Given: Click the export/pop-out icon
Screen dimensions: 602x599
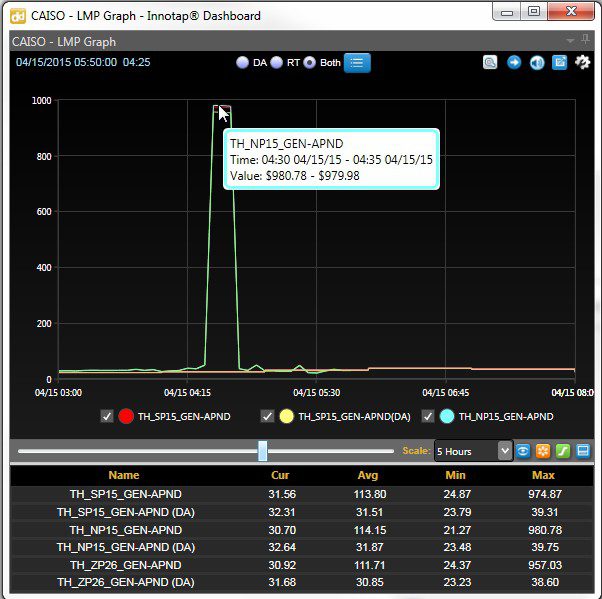Looking at the screenshot, I should click(559, 62).
